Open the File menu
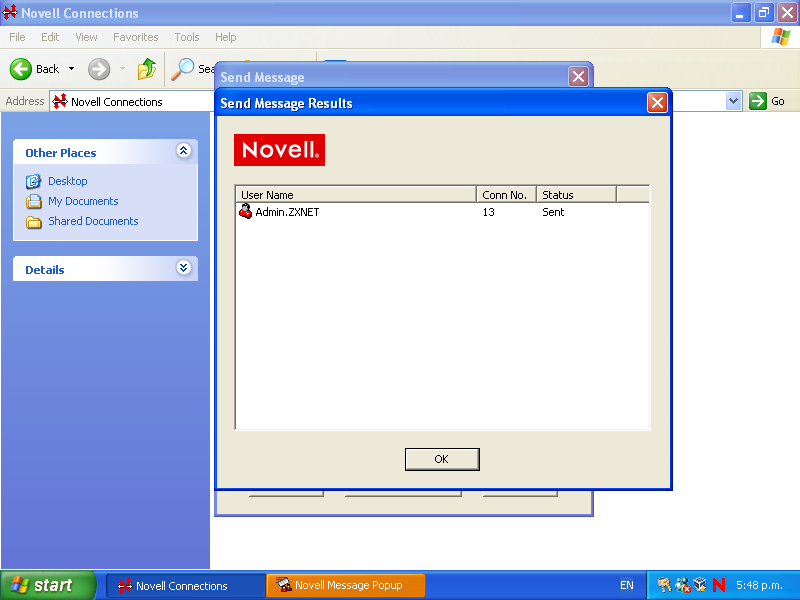Image resolution: width=800 pixels, height=600 pixels. (x=17, y=37)
